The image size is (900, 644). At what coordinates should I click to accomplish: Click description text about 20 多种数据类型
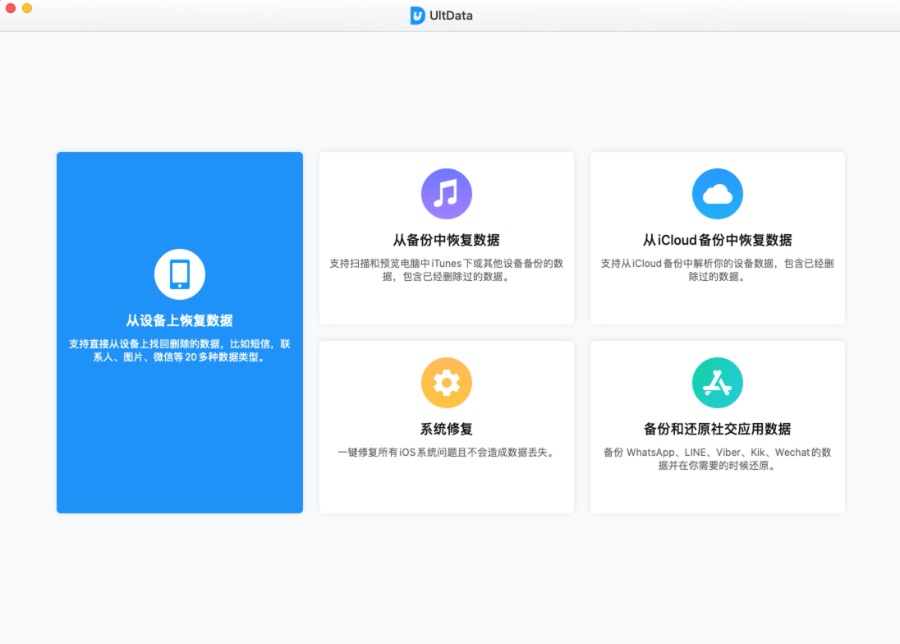[x=180, y=350]
